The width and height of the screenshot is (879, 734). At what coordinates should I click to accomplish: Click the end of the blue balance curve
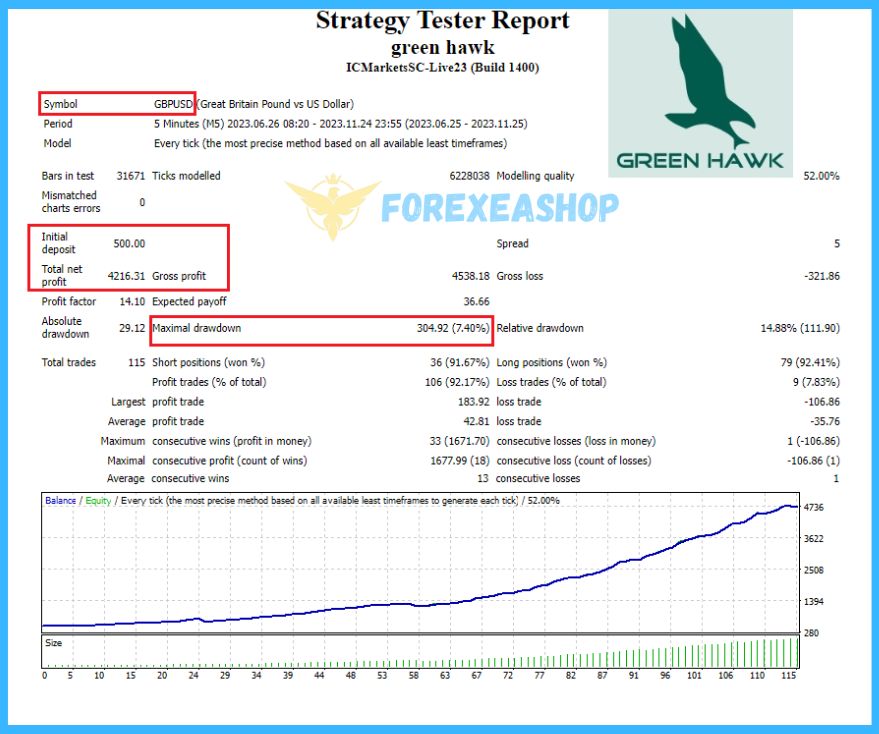pyautogui.click(x=796, y=507)
